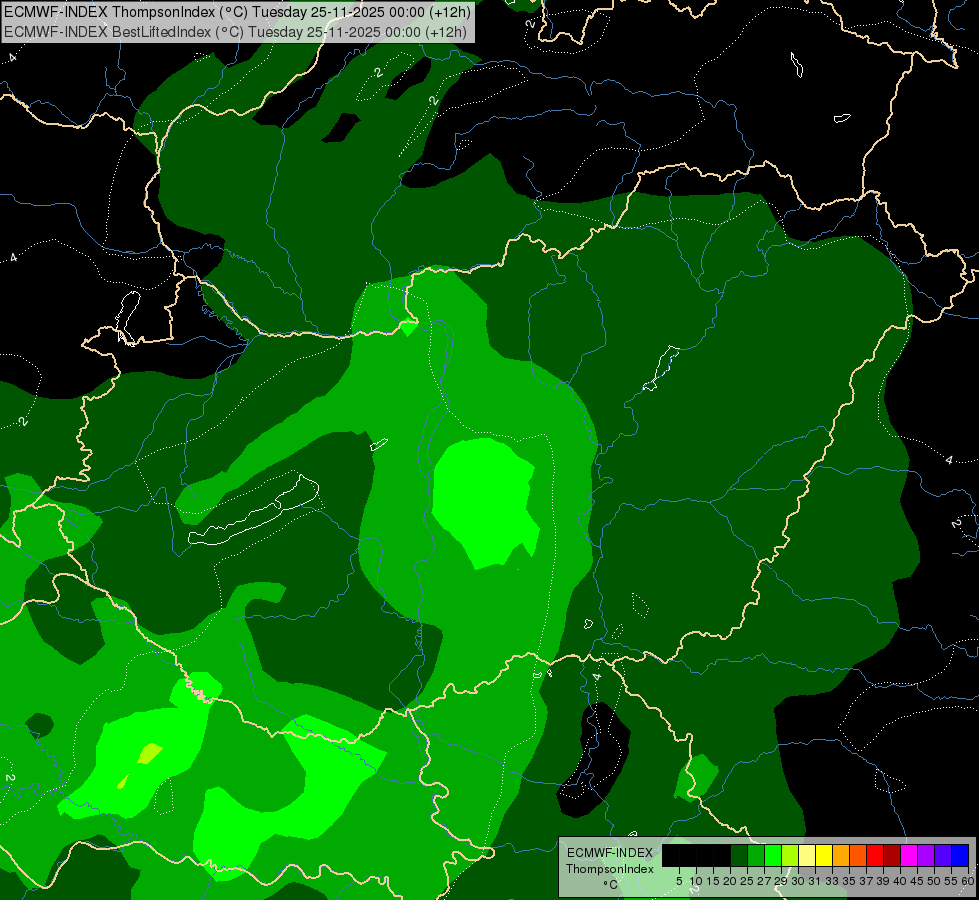
Task: Click the °C unit label in legend
Action: [x=611, y=884]
